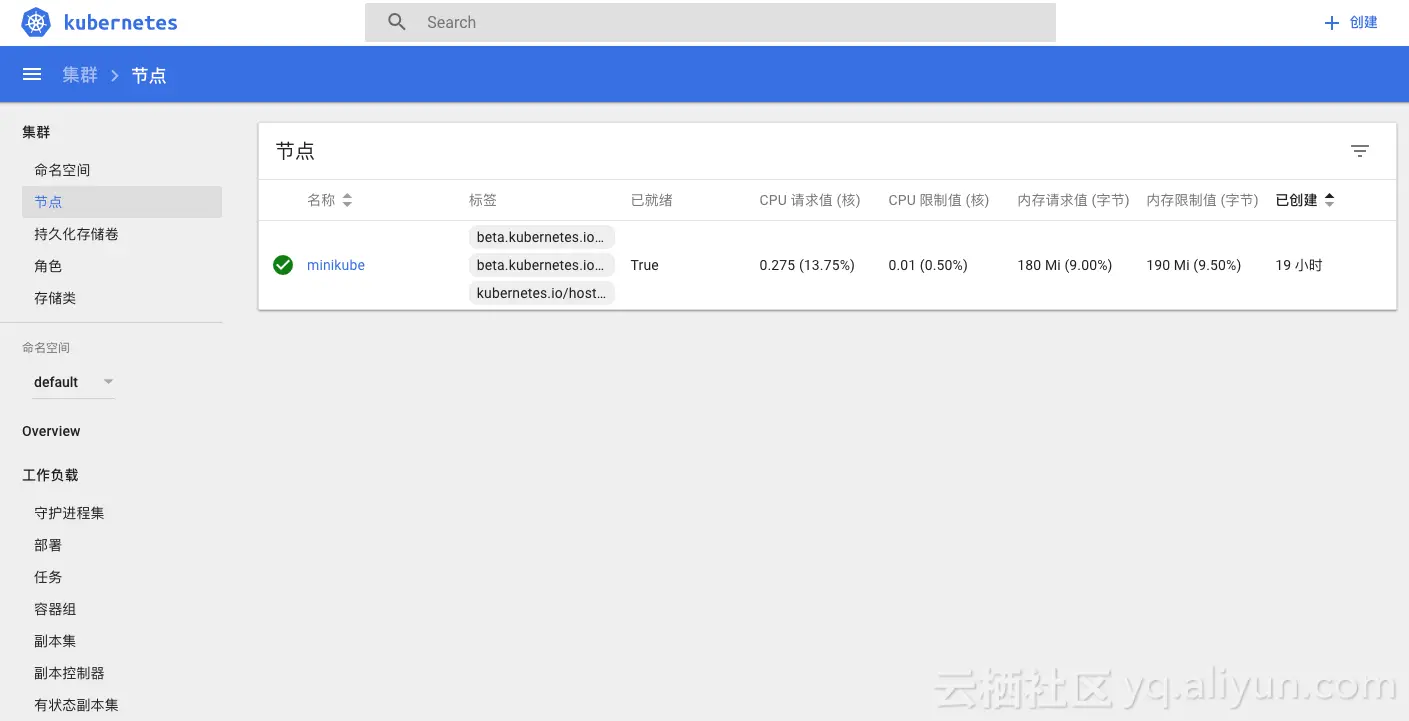The image size is (1409, 721).
Task: Click the breadcrumb chevron separator
Action: (x=115, y=75)
